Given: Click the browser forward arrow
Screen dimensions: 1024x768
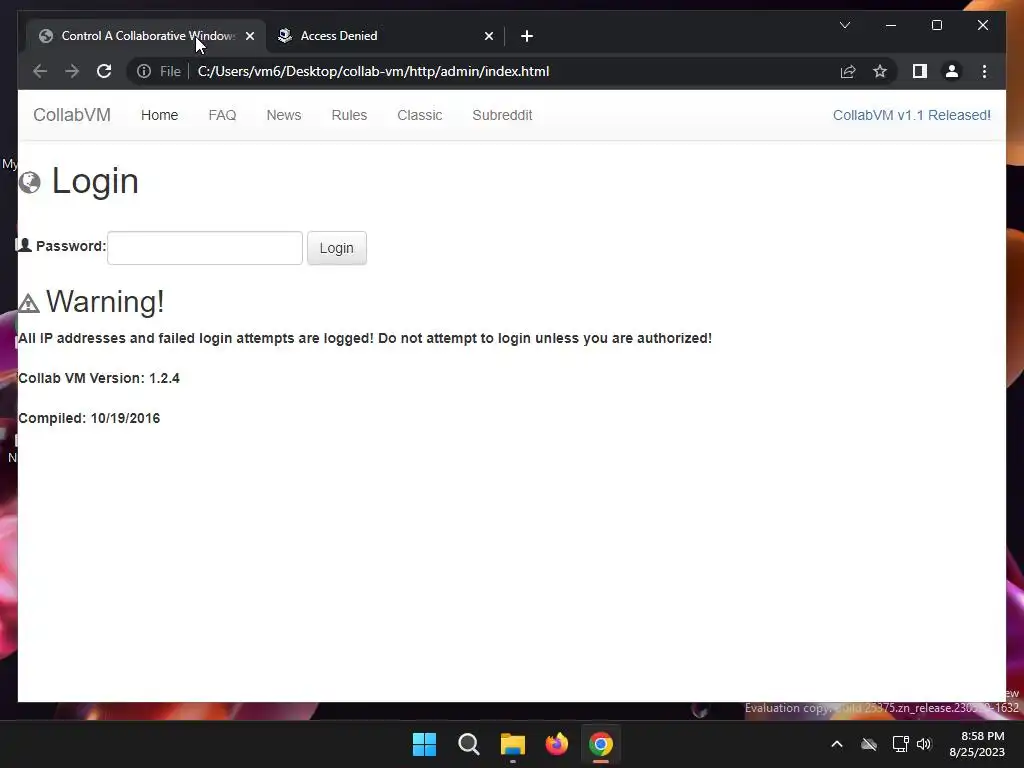Looking at the screenshot, I should [x=72, y=71].
